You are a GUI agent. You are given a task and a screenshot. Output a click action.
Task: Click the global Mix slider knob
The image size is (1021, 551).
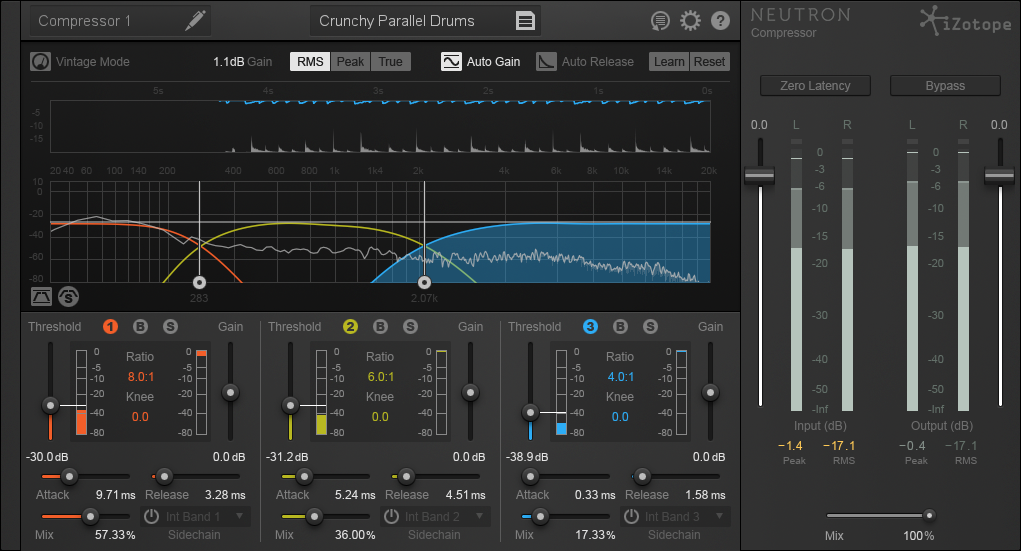tap(929, 515)
